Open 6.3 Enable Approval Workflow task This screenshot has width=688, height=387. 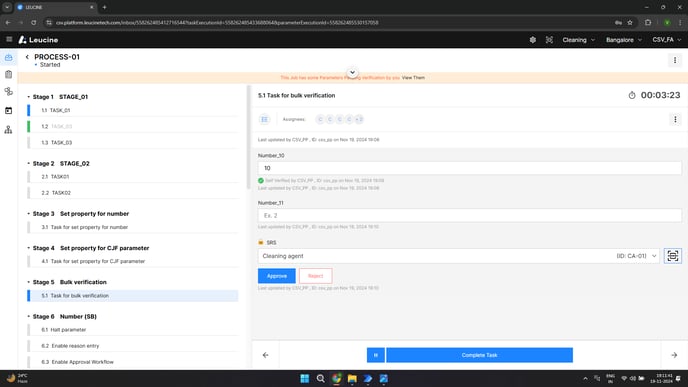point(133,362)
